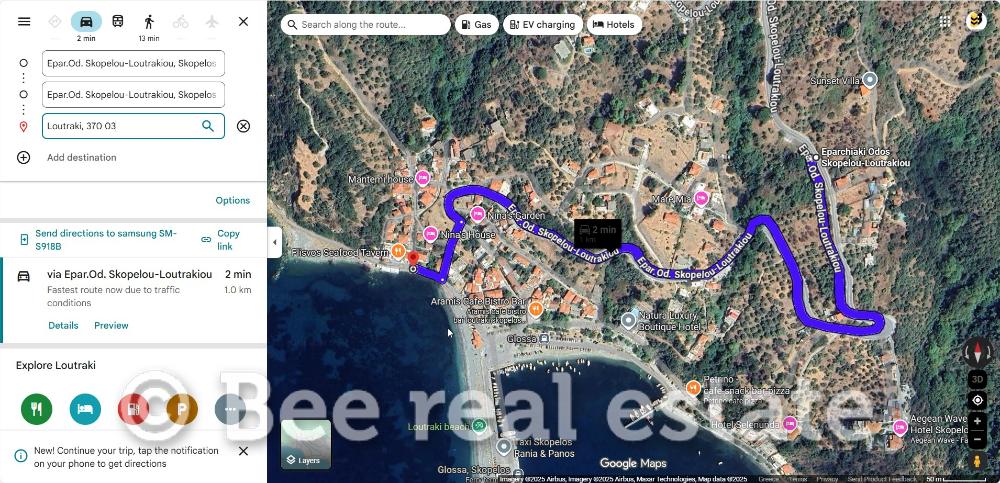Viewport: 1000px width, 483px height.
Task: Explore restaurants with green fork icon
Action: point(36,409)
